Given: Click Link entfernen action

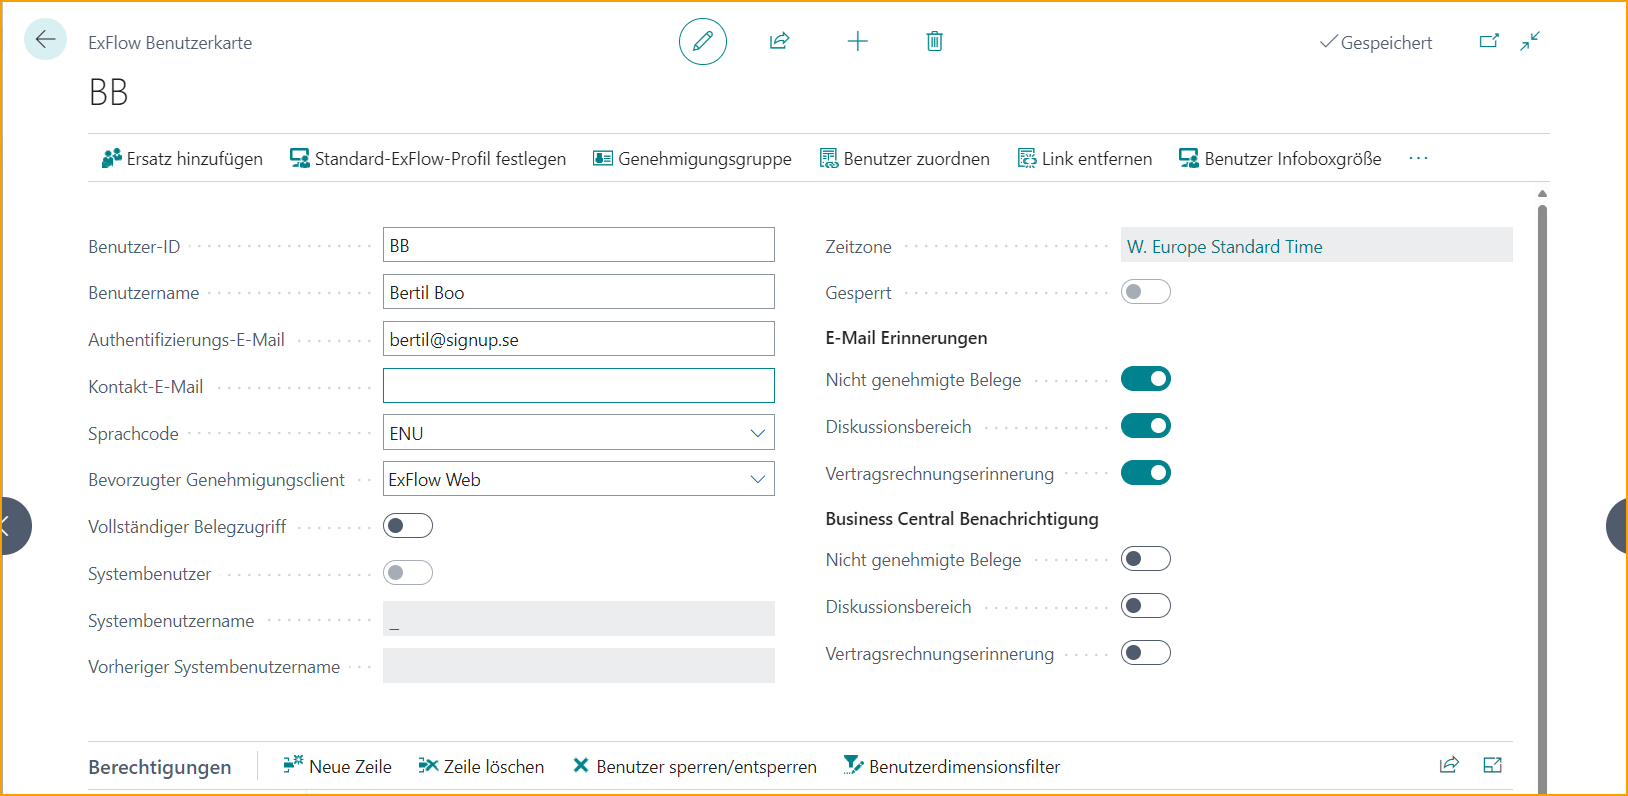Looking at the screenshot, I should 1085,159.
